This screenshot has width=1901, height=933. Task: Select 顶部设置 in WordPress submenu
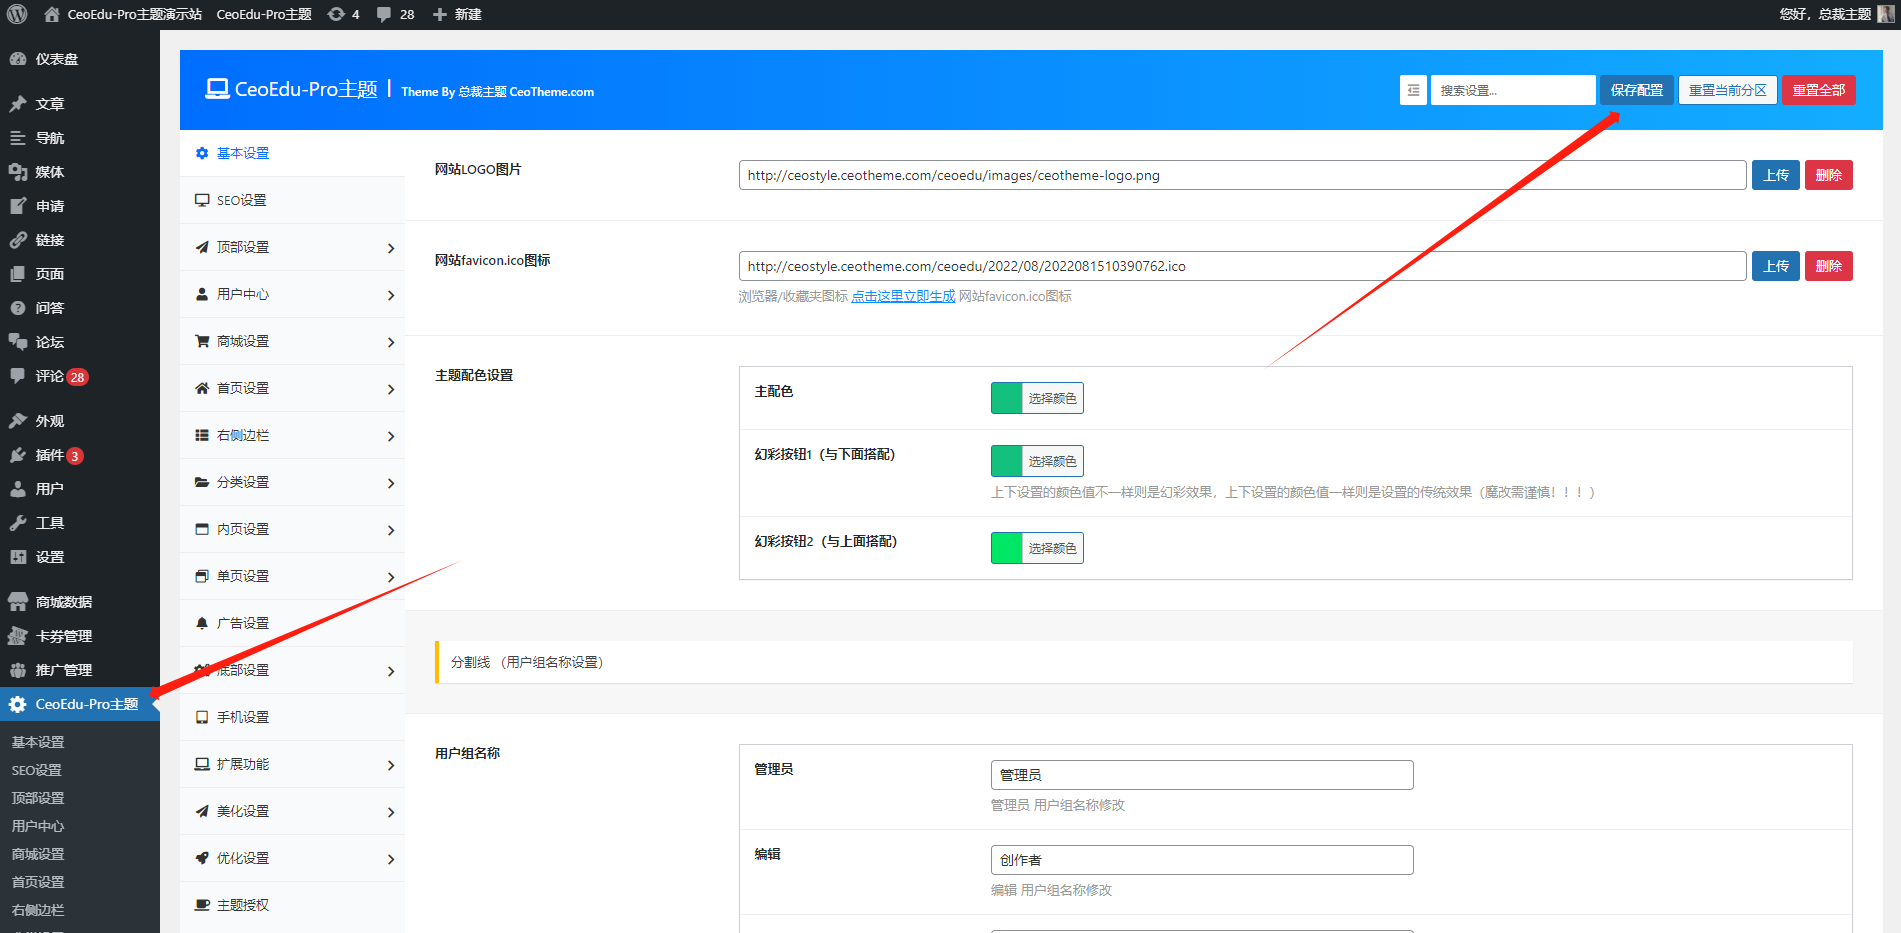coord(38,798)
